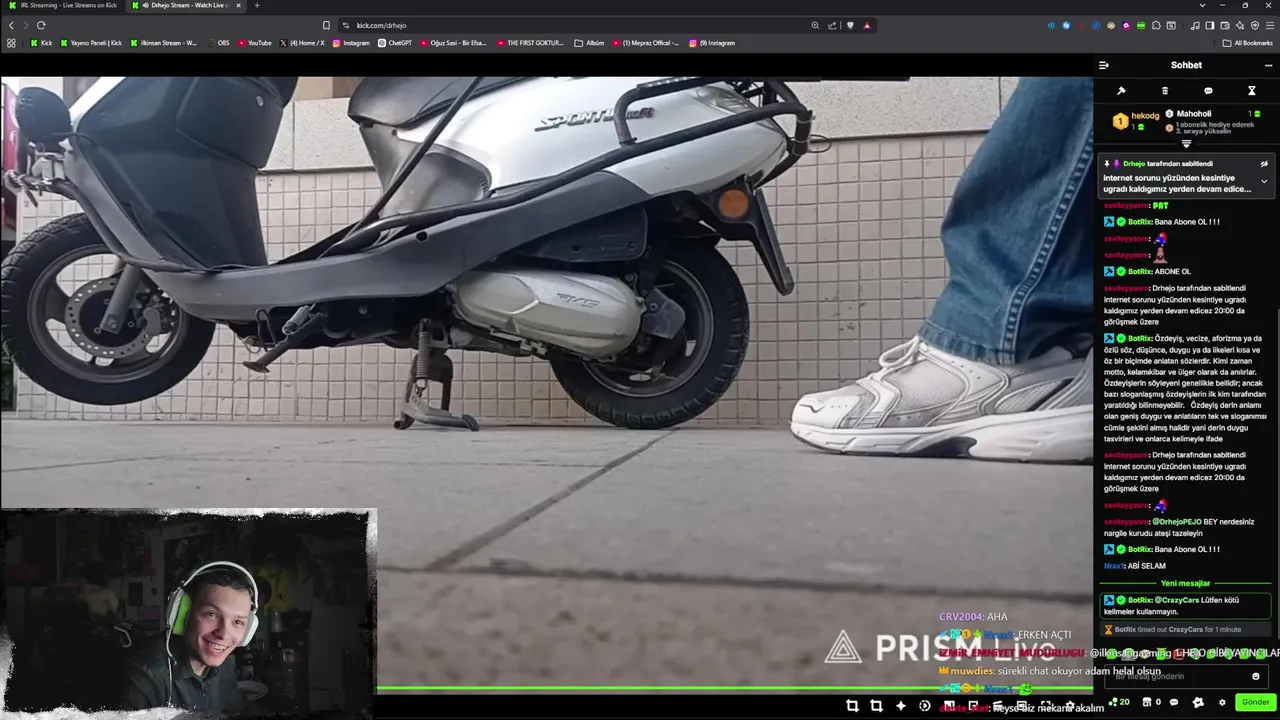1280x720 pixels.
Task: Open the YouTube bookmark
Action: [x=255, y=43]
